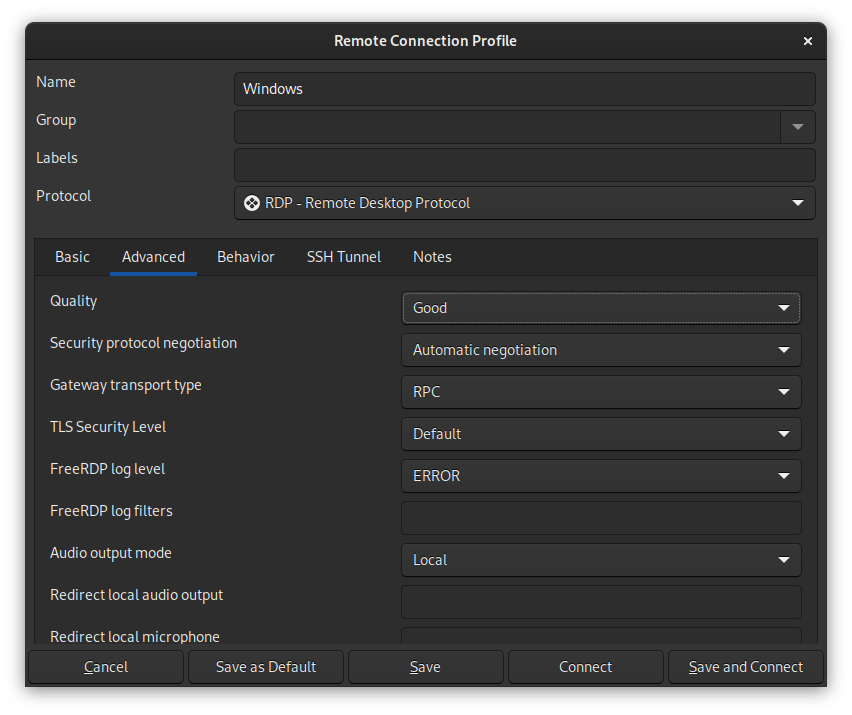Screen dimensions: 852x715
Task: Open FreeRDP log level dropdown
Action: tap(601, 476)
